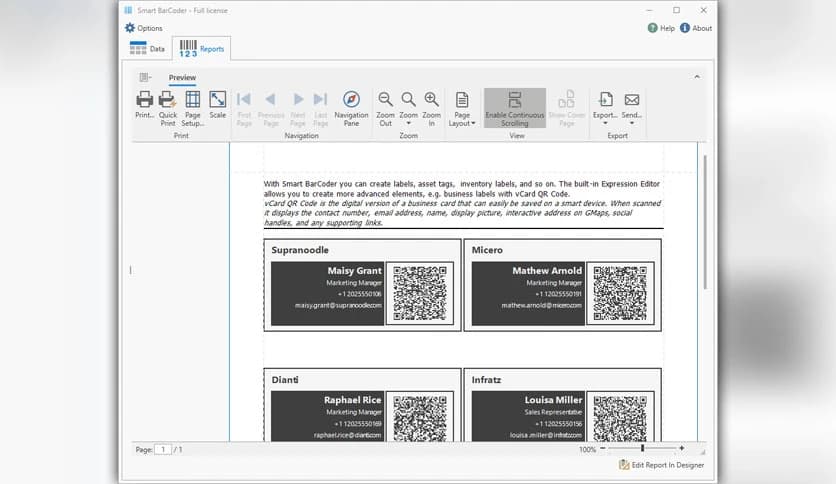
Task: Click the Smart BarCoder title bar icon
Action: 128,10
